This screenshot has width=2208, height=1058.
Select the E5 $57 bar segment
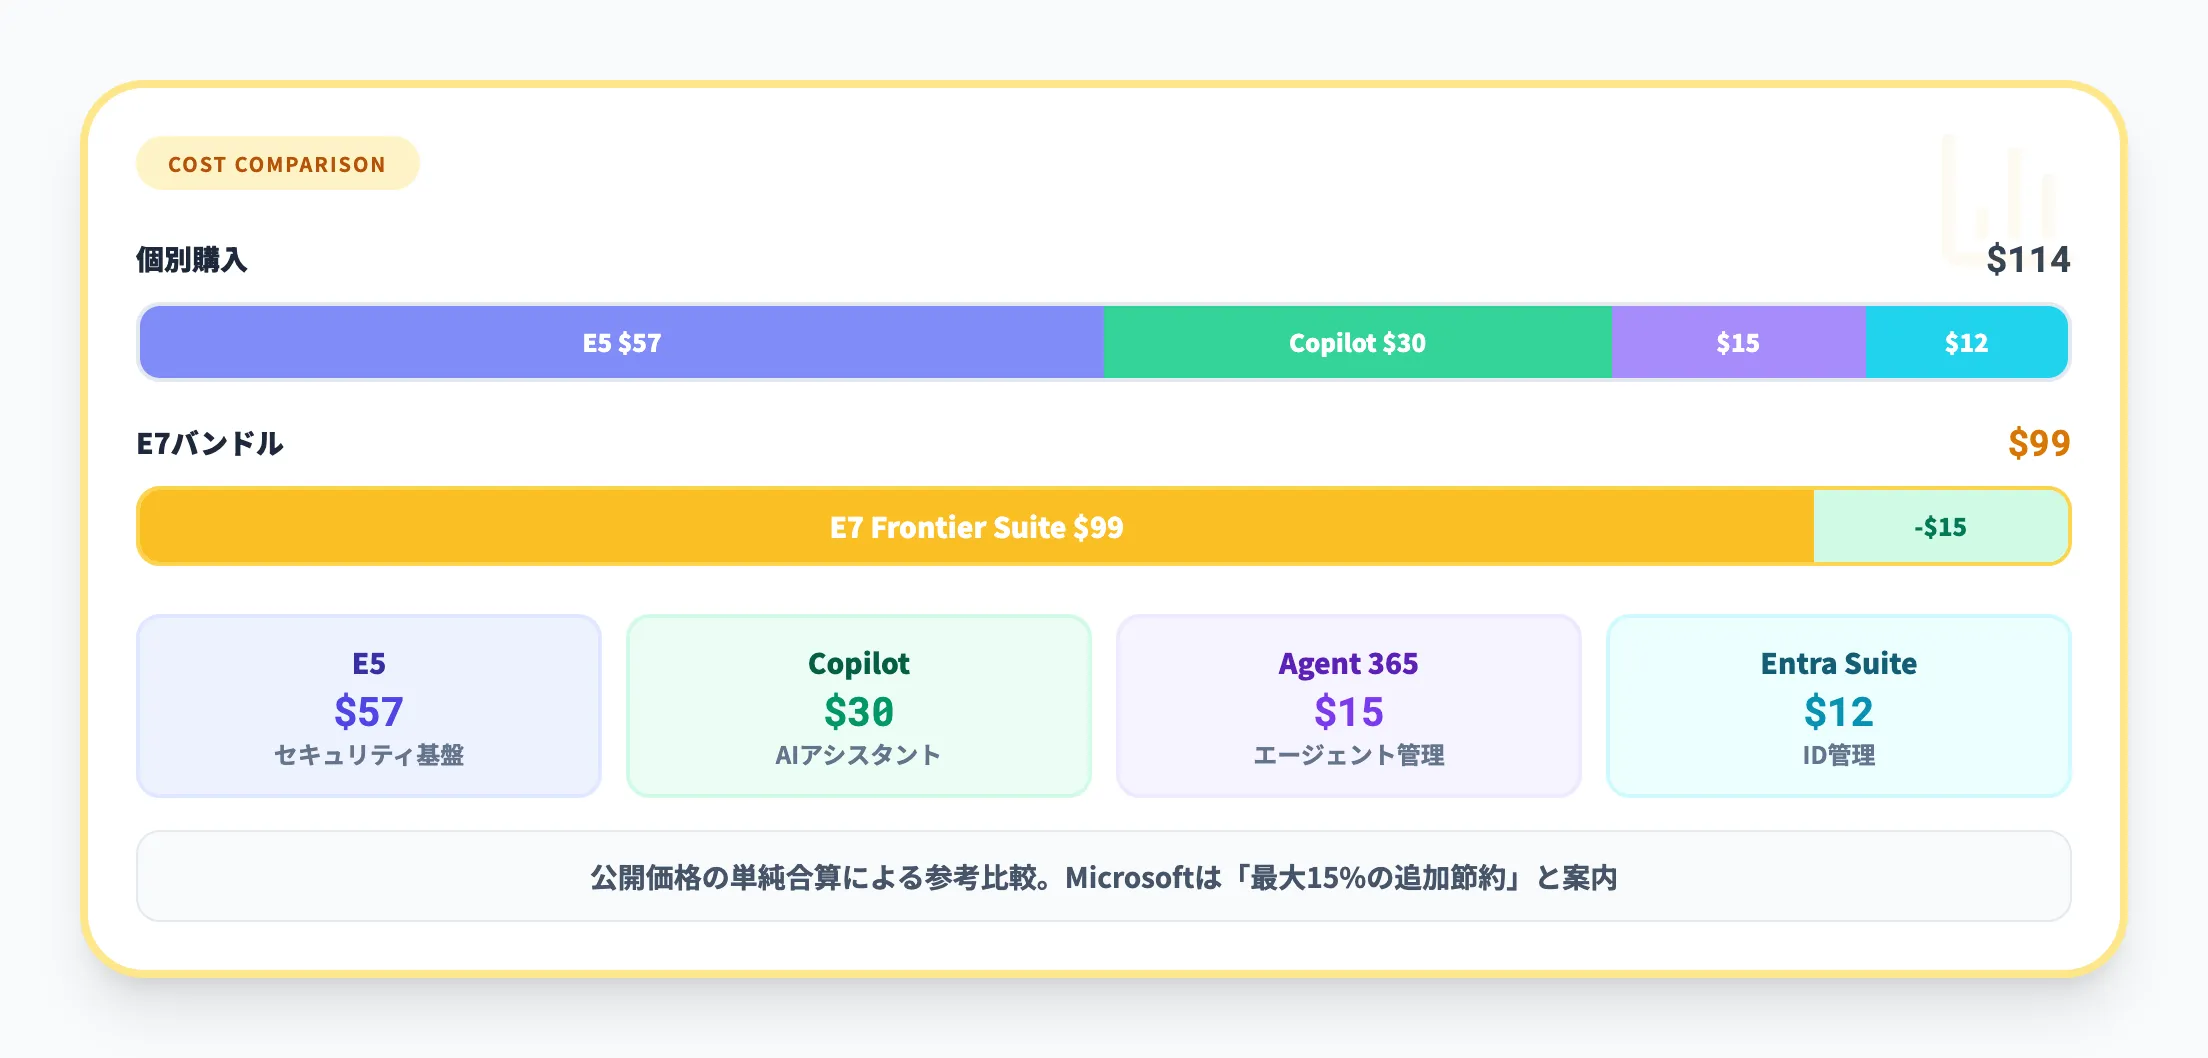(x=621, y=343)
